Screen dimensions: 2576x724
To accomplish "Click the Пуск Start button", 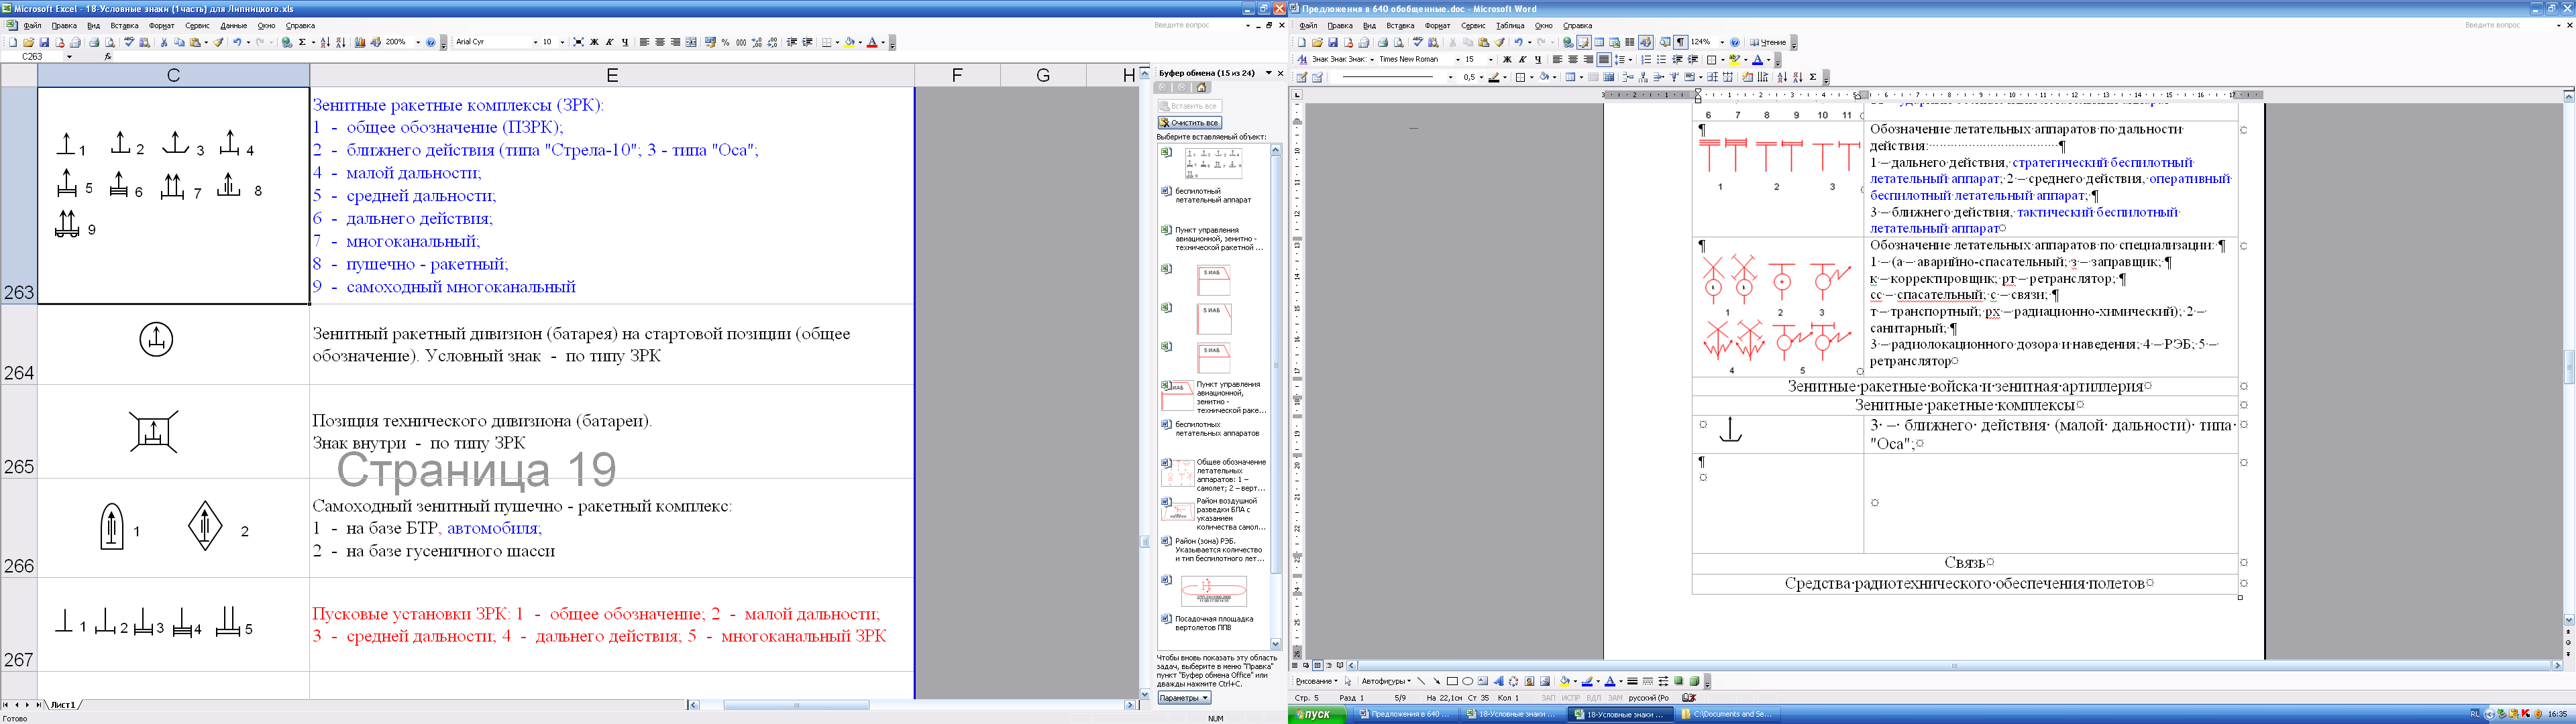I will [1317, 714].
